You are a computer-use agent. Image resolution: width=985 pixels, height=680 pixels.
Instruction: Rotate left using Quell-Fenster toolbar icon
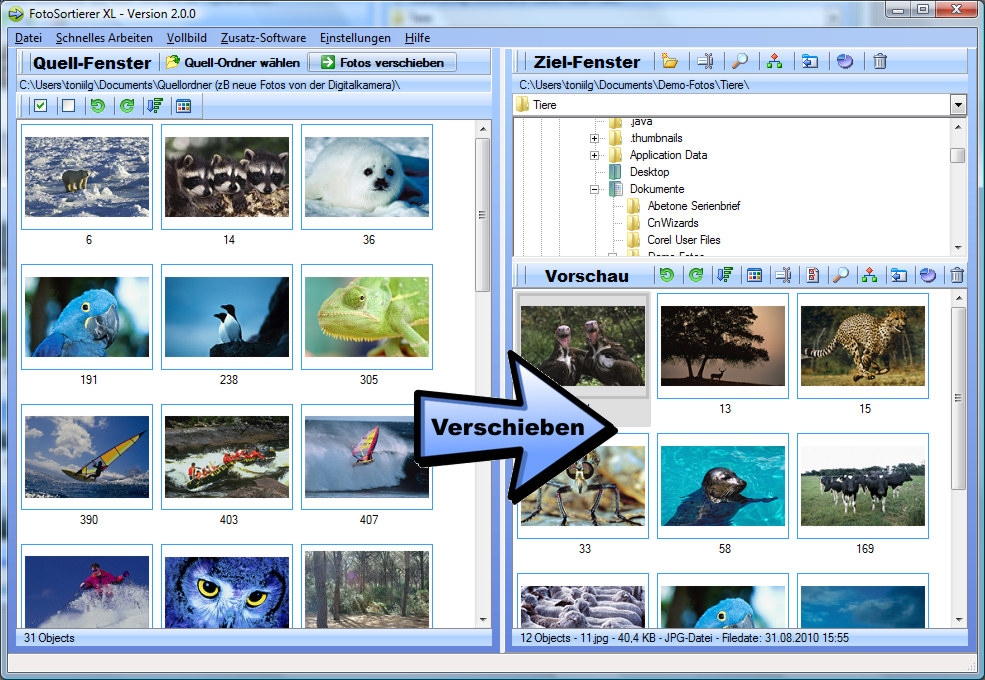coord(98,106)
